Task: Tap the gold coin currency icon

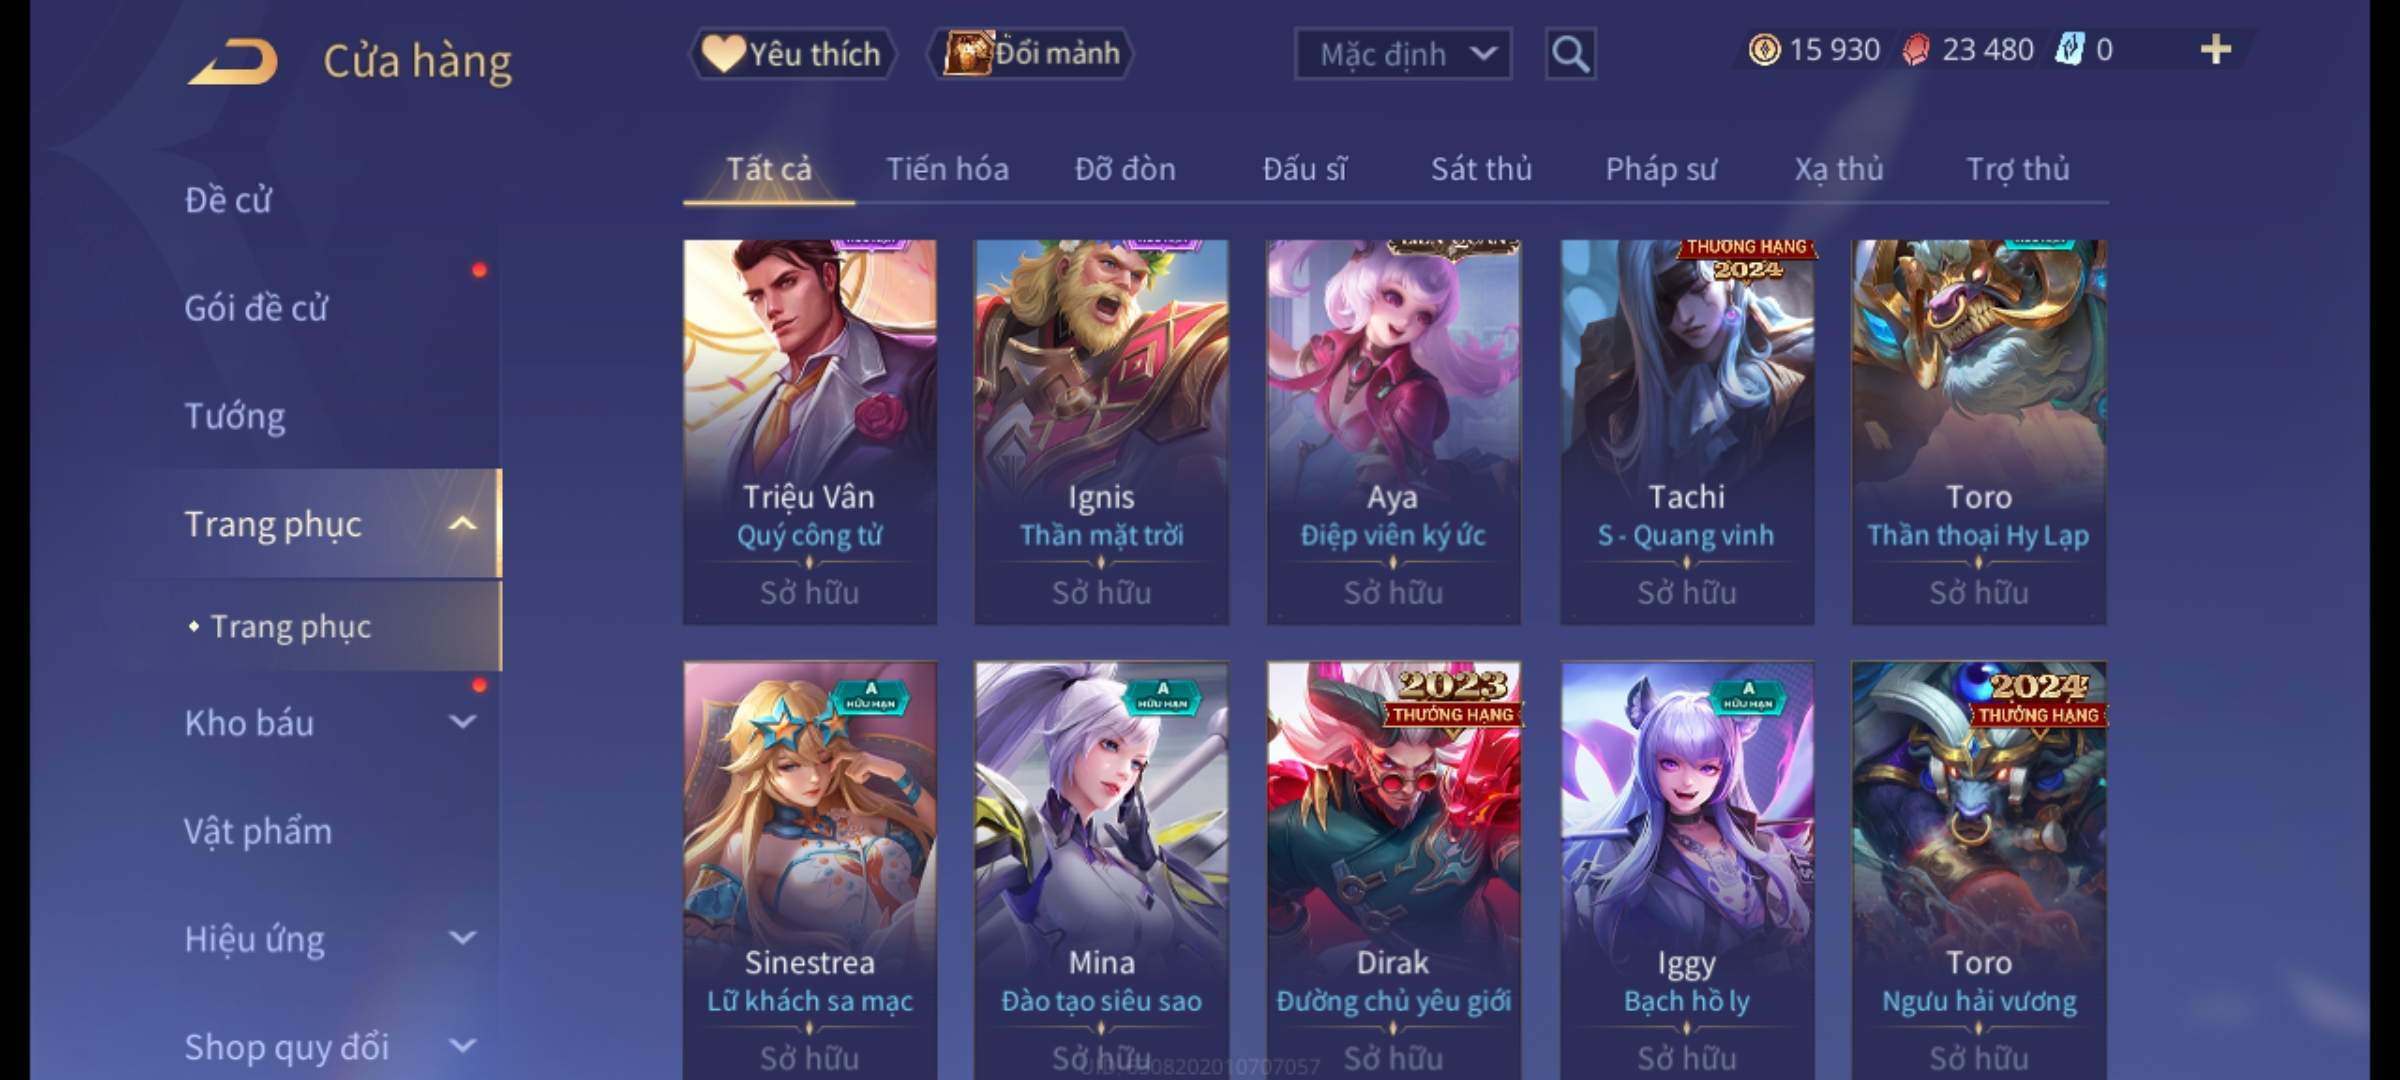Action: click(1764, 50)
